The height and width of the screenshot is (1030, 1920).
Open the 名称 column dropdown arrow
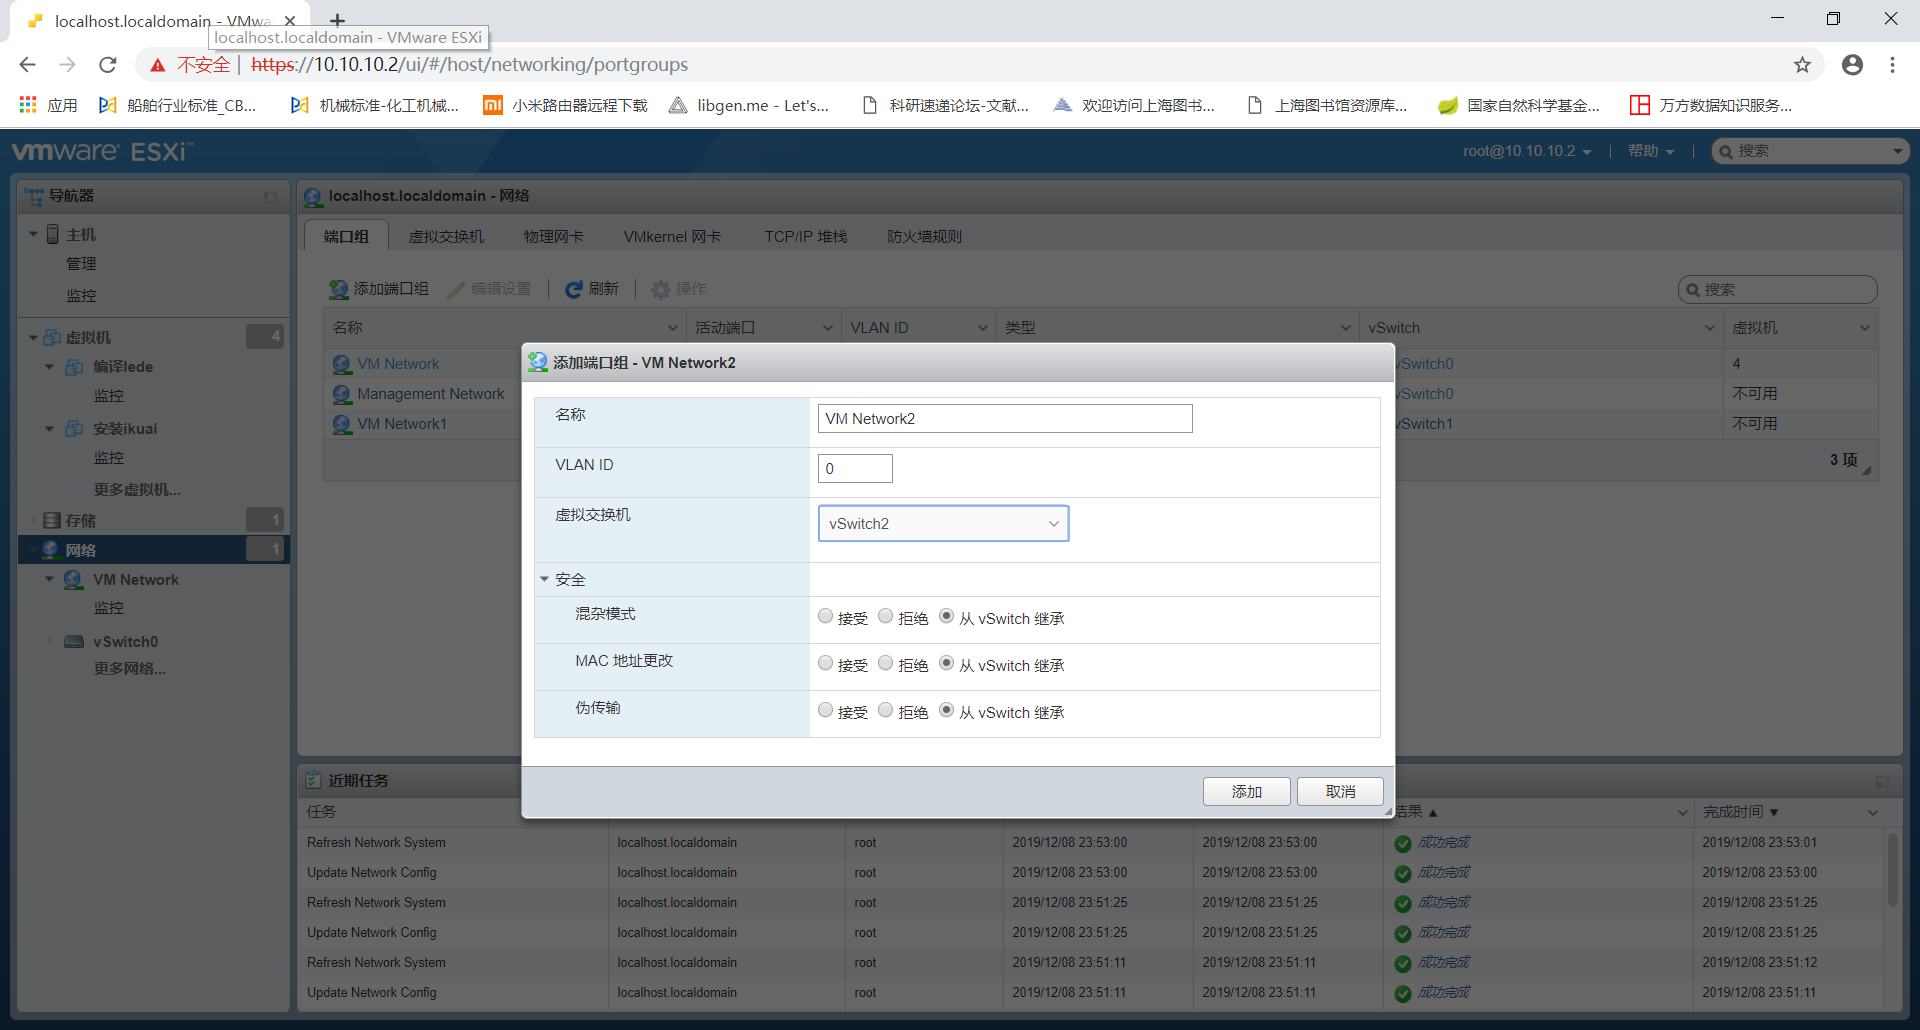pos(673,328)
